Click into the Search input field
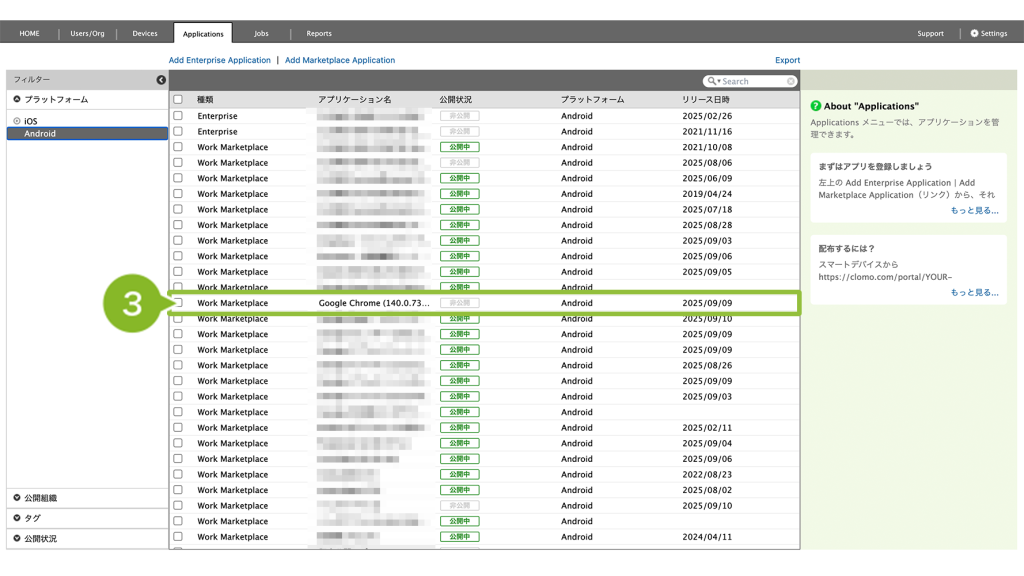The image size is (1024, 576). coord(752,81)
